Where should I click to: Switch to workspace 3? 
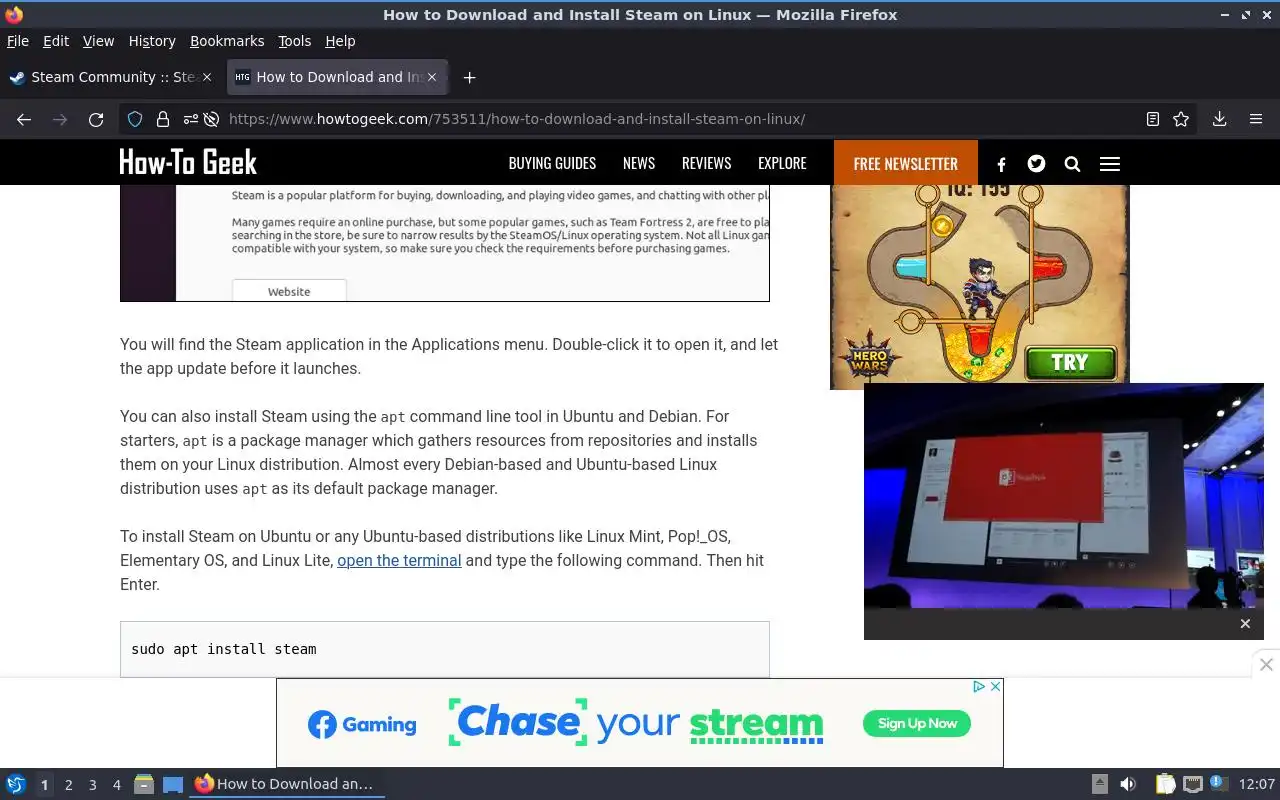[93, 785]
